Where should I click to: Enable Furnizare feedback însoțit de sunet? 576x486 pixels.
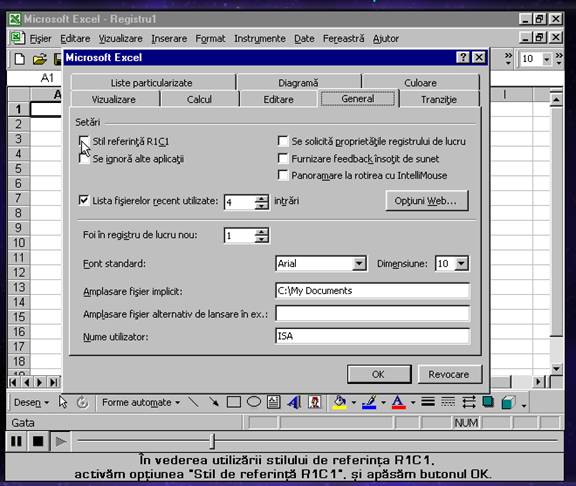click(x=283, y=159)
